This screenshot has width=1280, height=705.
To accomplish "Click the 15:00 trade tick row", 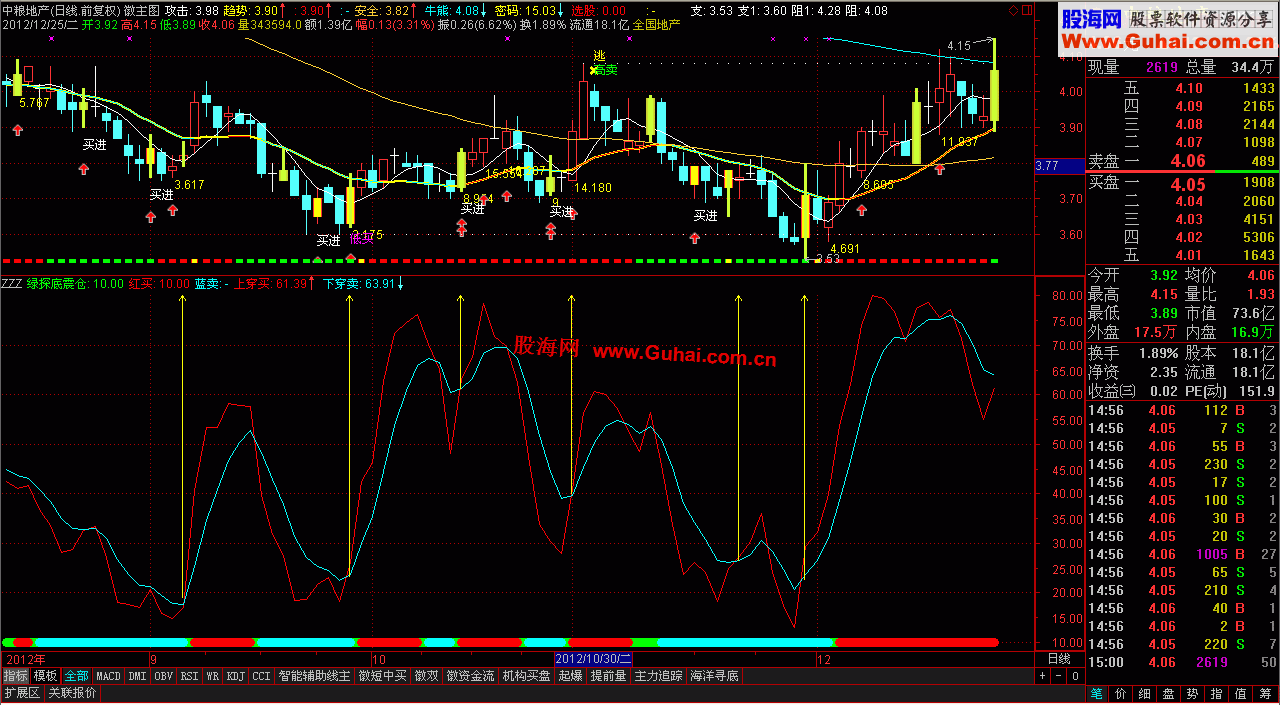I will pyautogui.click(x=1182, y=661).
